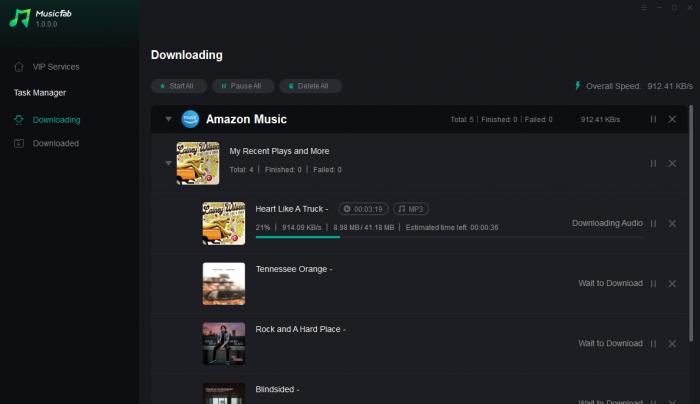700x404 pixels.
Task: Select the Downloading sidebar item
Action: (x=47, y=120)
